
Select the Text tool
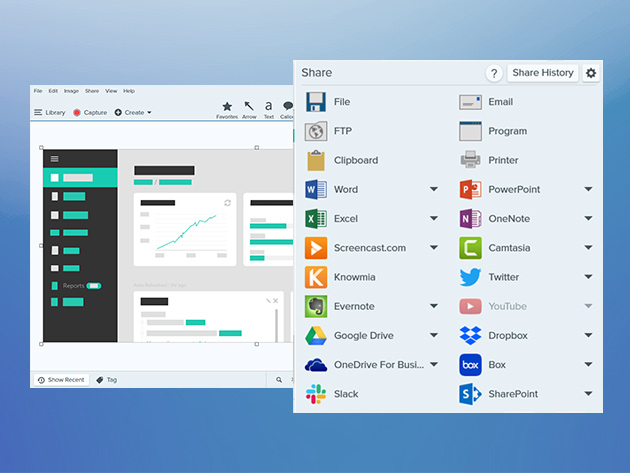point(268,110)
